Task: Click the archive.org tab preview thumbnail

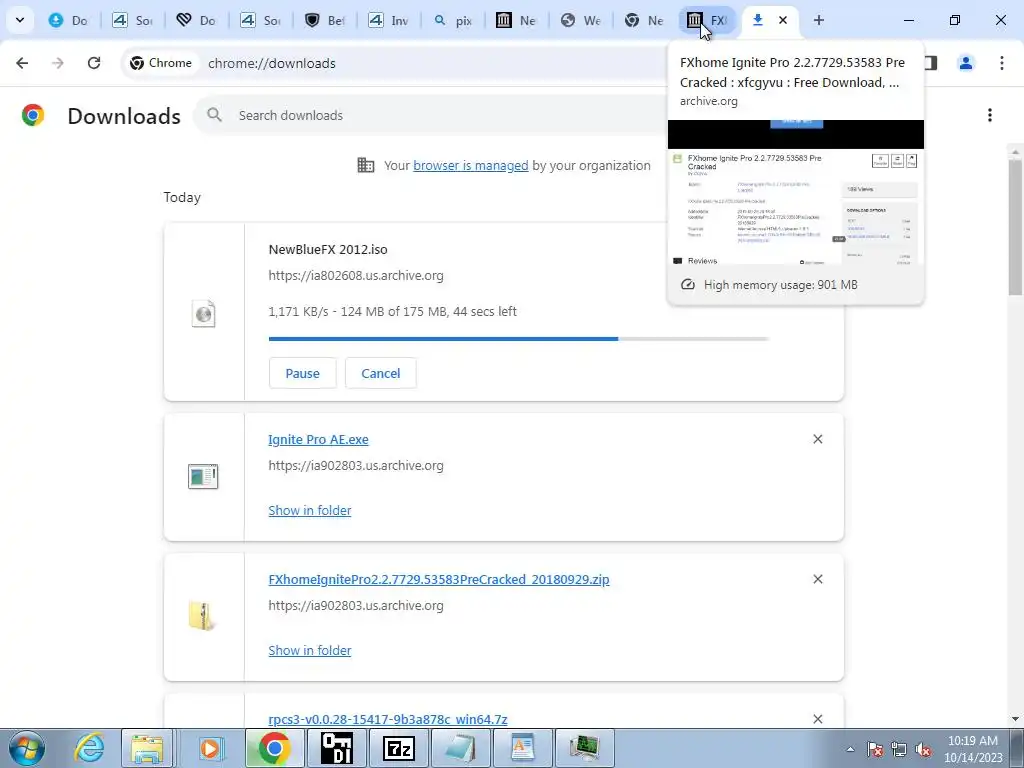Action: [x=795, y=192]
